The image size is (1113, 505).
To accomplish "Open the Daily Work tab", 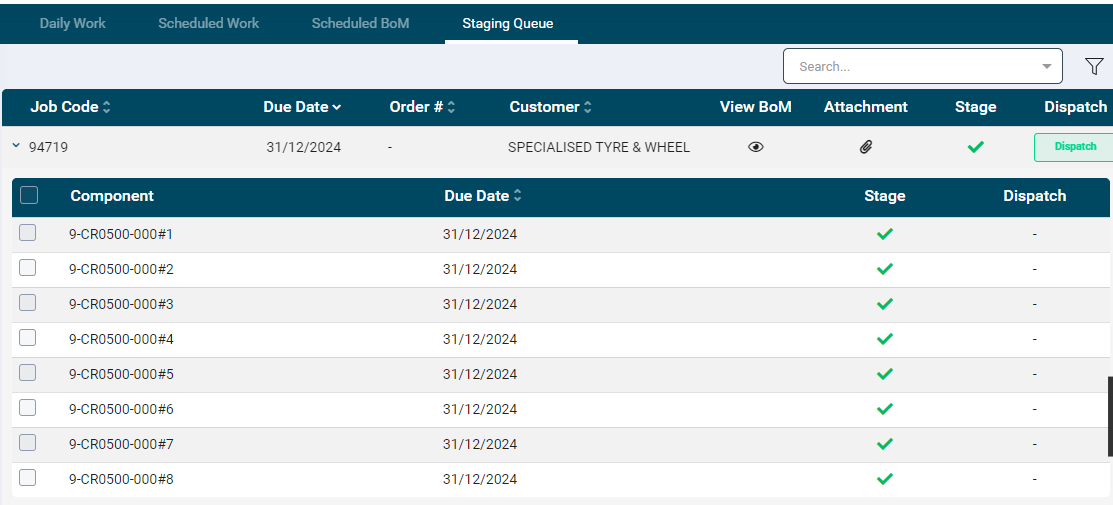I will 73,23.
